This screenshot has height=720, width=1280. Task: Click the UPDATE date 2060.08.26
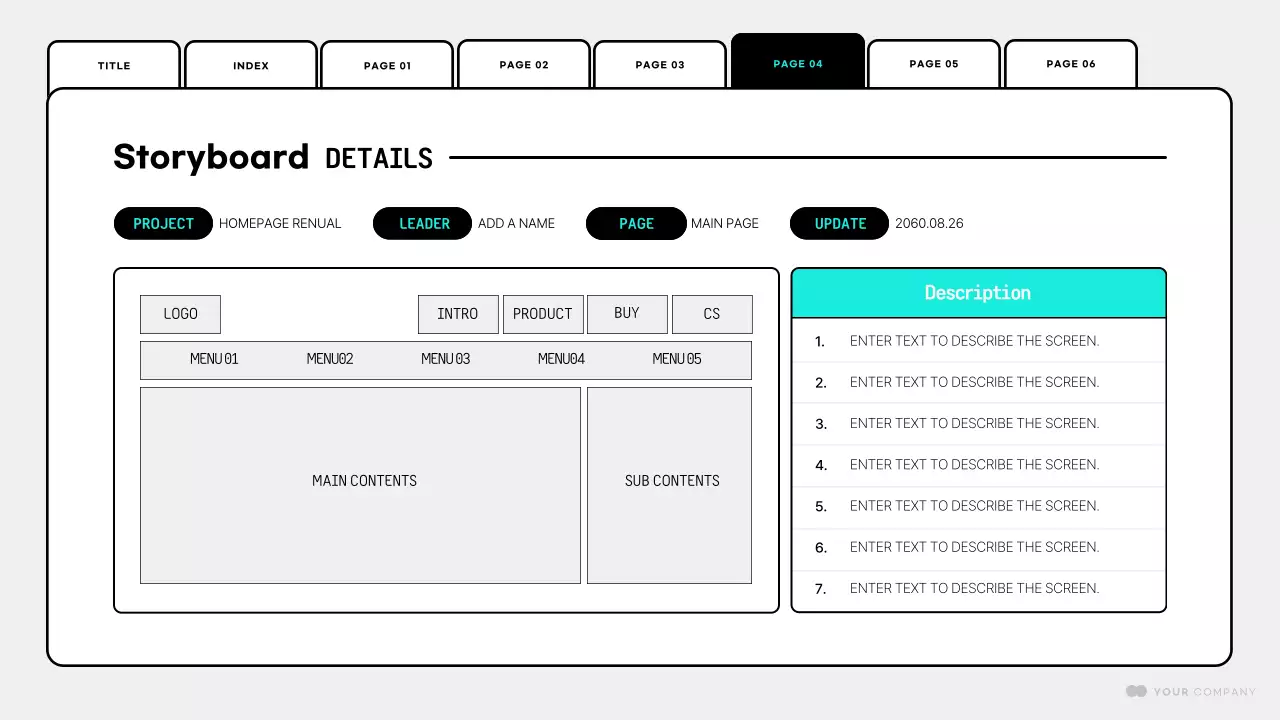click(929, 223)
